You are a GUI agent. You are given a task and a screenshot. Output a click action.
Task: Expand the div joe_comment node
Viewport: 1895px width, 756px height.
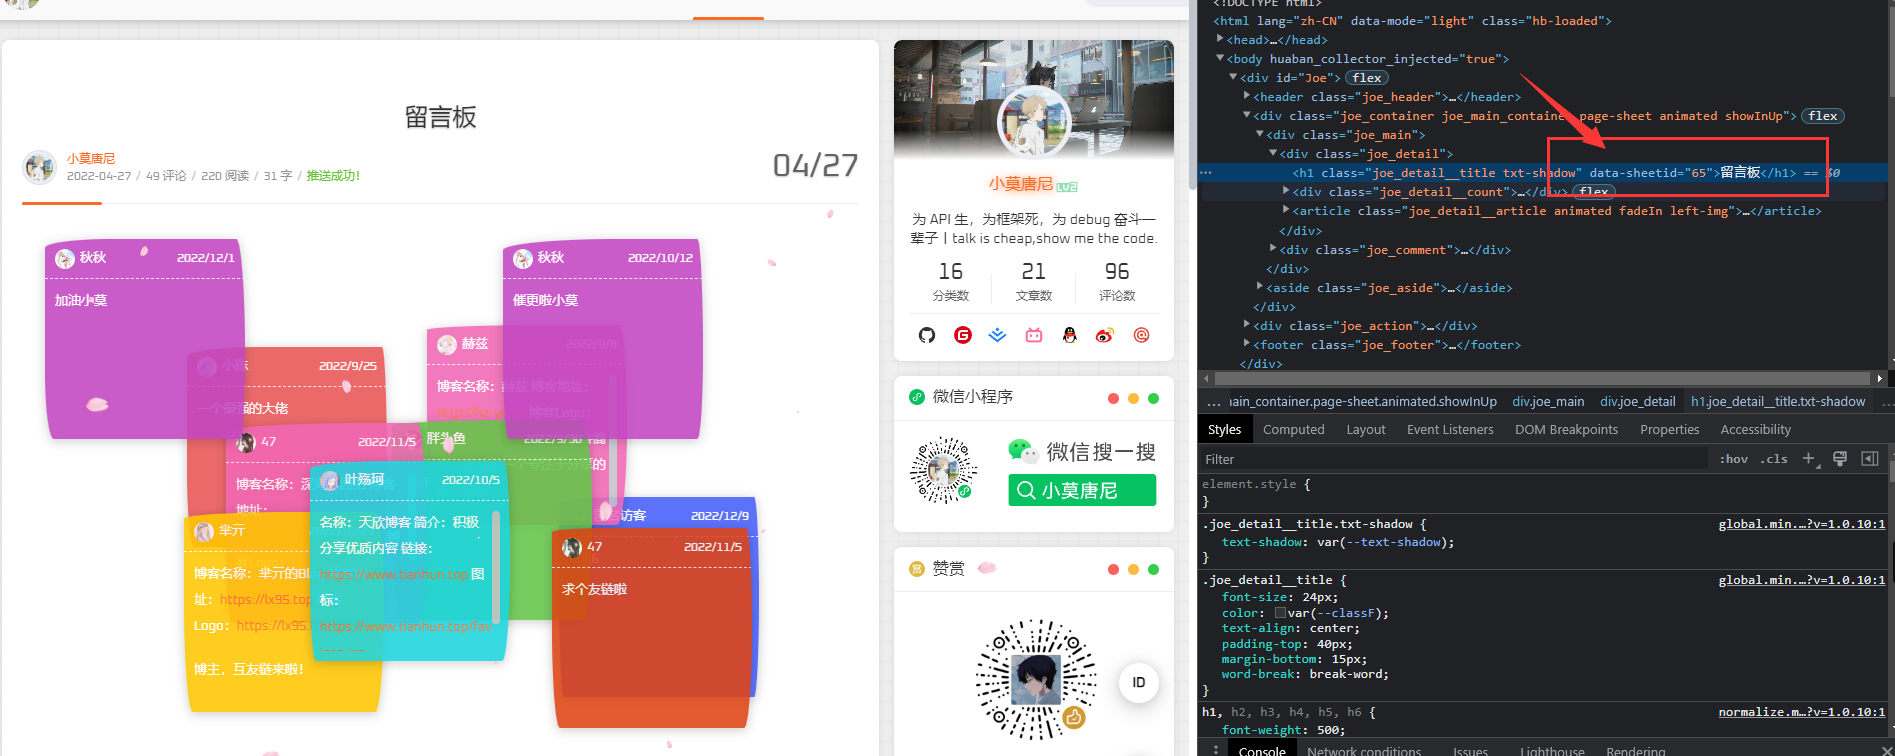pos(1272,249)
